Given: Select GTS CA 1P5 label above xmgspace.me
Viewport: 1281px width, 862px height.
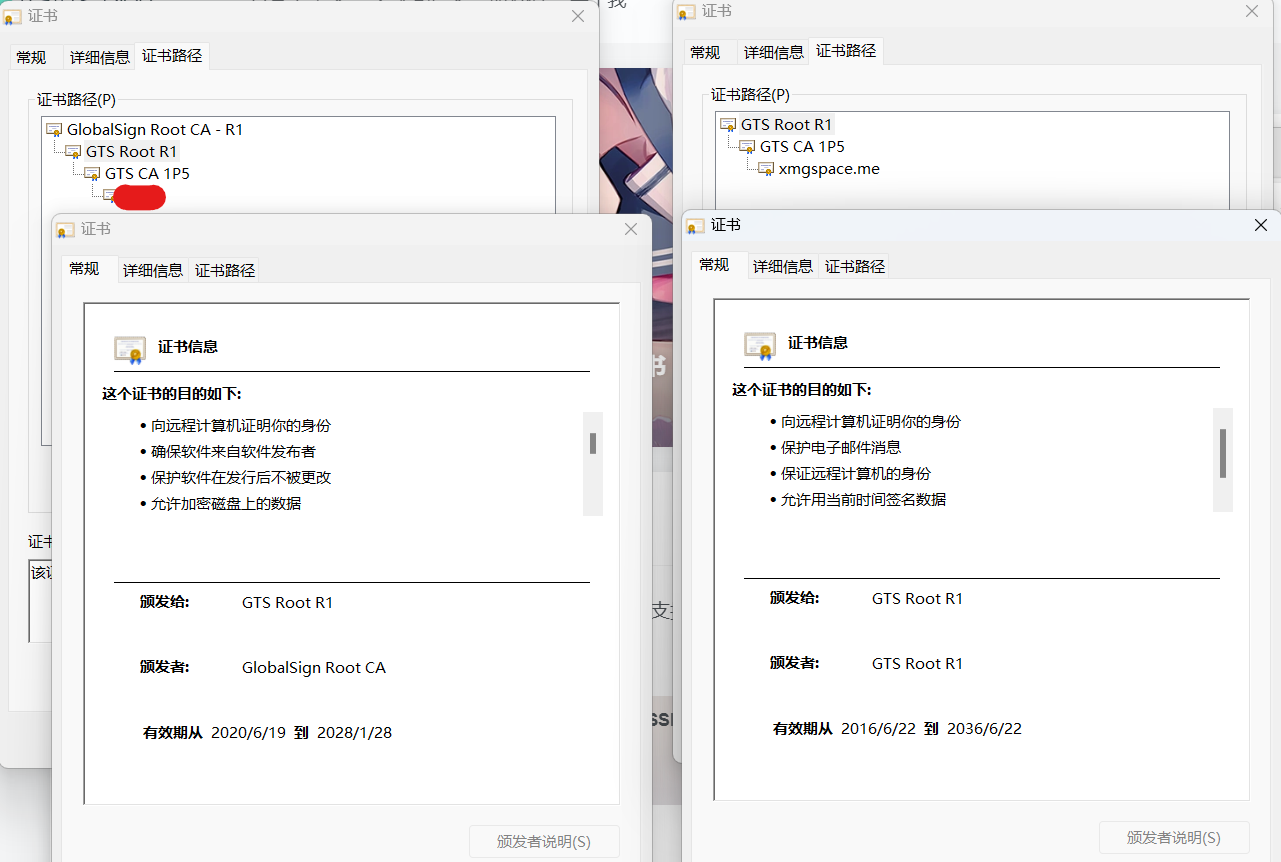Looking at the screenshot, I should (x=802, y=147).
